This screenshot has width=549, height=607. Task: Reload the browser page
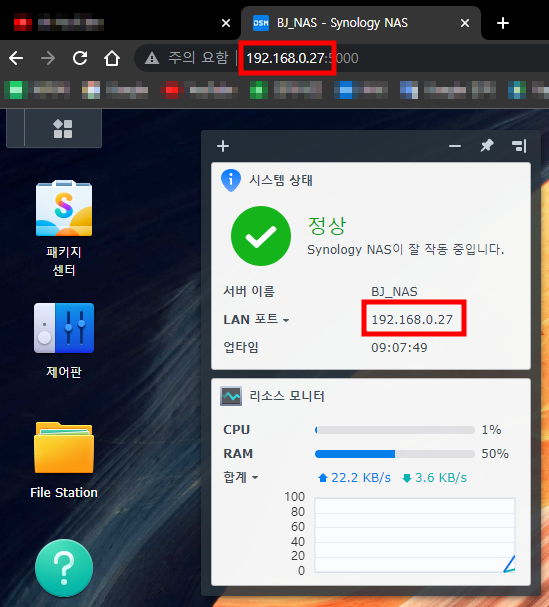(80, 58)
